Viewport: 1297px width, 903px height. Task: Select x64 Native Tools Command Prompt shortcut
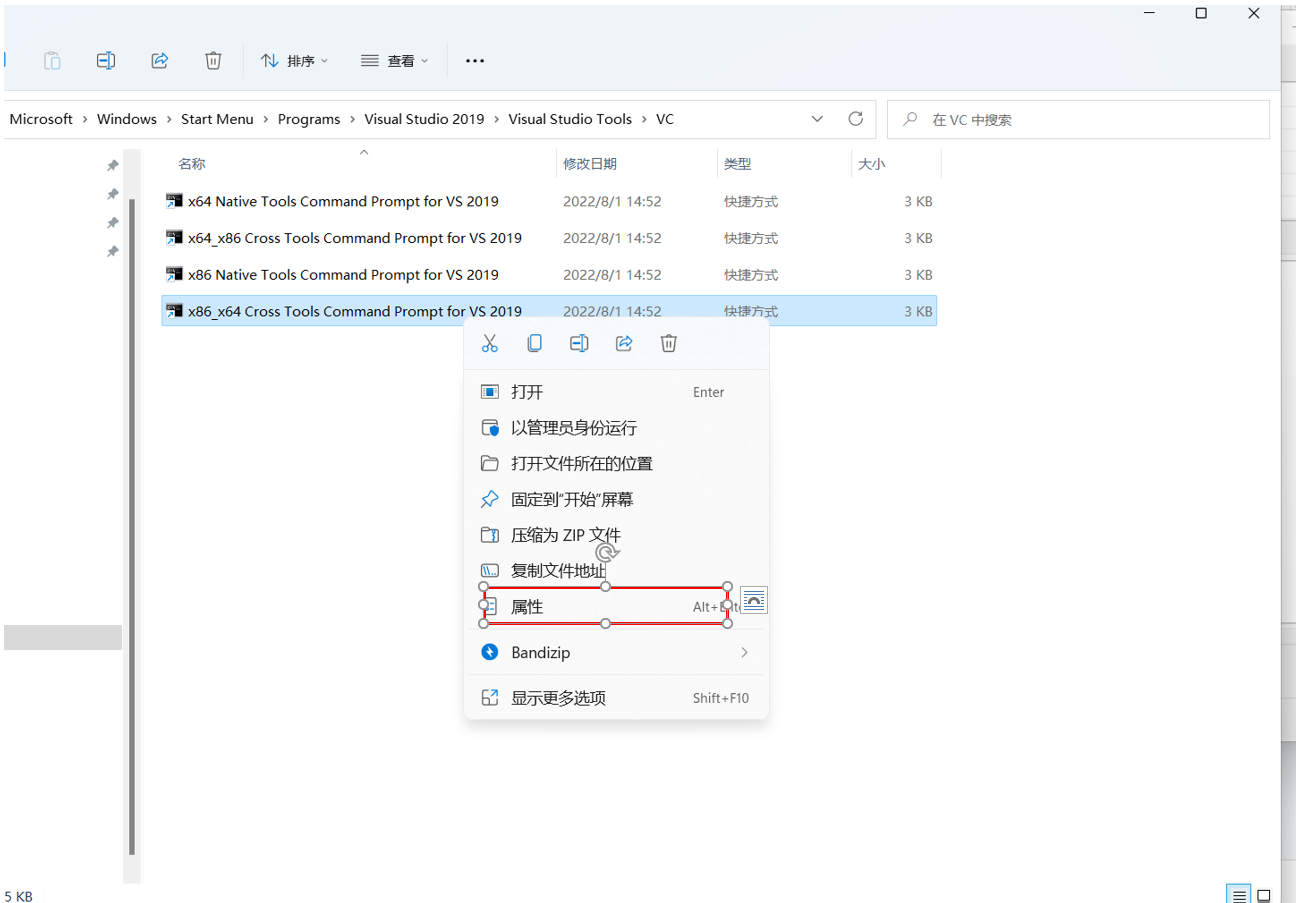coord(342,202)
